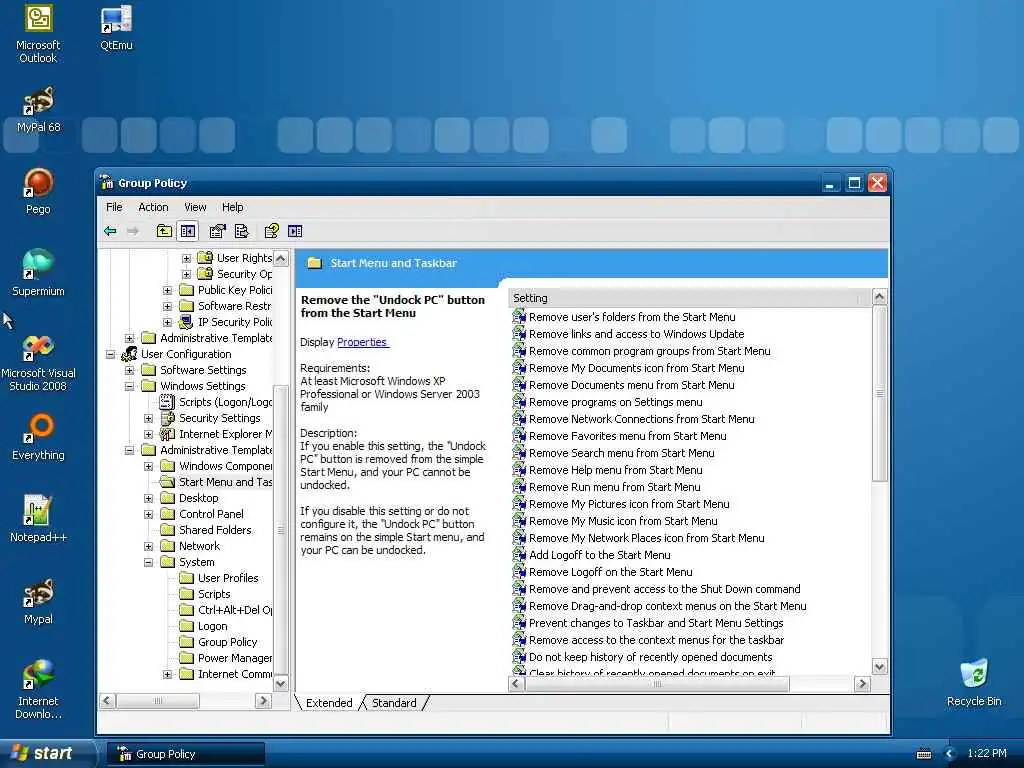
Task: Select the Ctrl+Alt+Del Options tree item
Action: click(x=235, y=611)
